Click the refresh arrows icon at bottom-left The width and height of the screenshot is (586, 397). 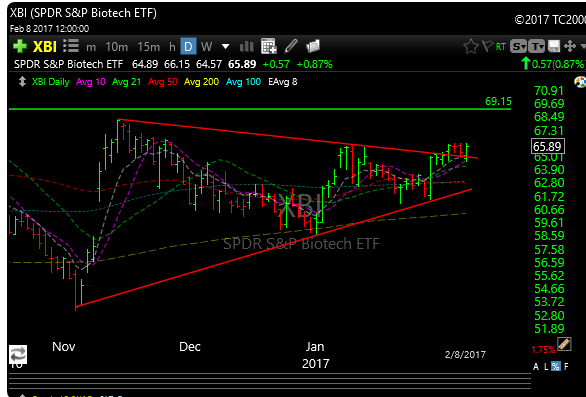point(18,354)
